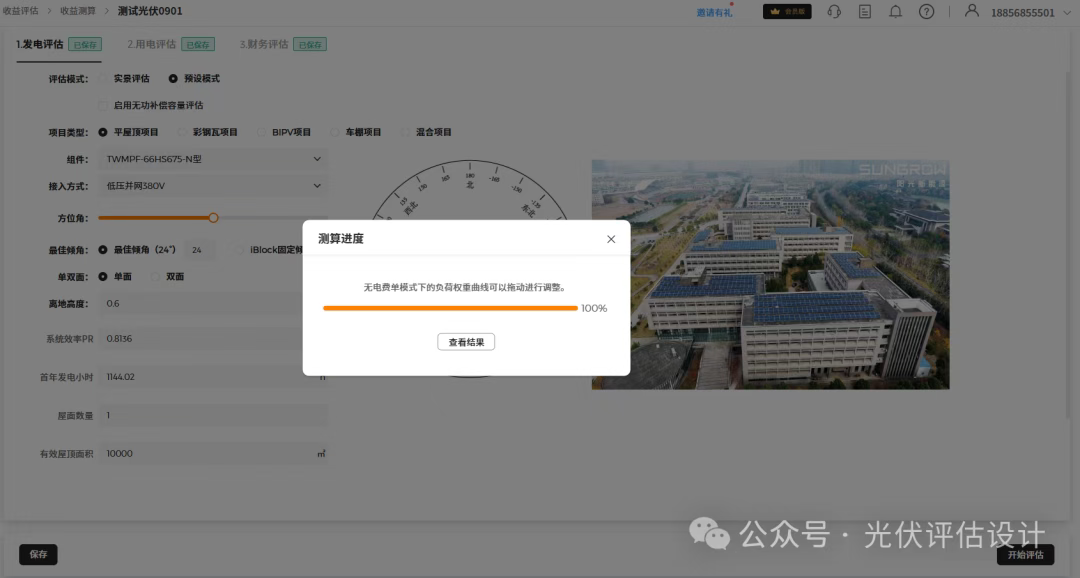Click the 首年发电小时 field
The width and height of the screenshot is (1080, 578).
pyautogui.click(x=214, y=377)
